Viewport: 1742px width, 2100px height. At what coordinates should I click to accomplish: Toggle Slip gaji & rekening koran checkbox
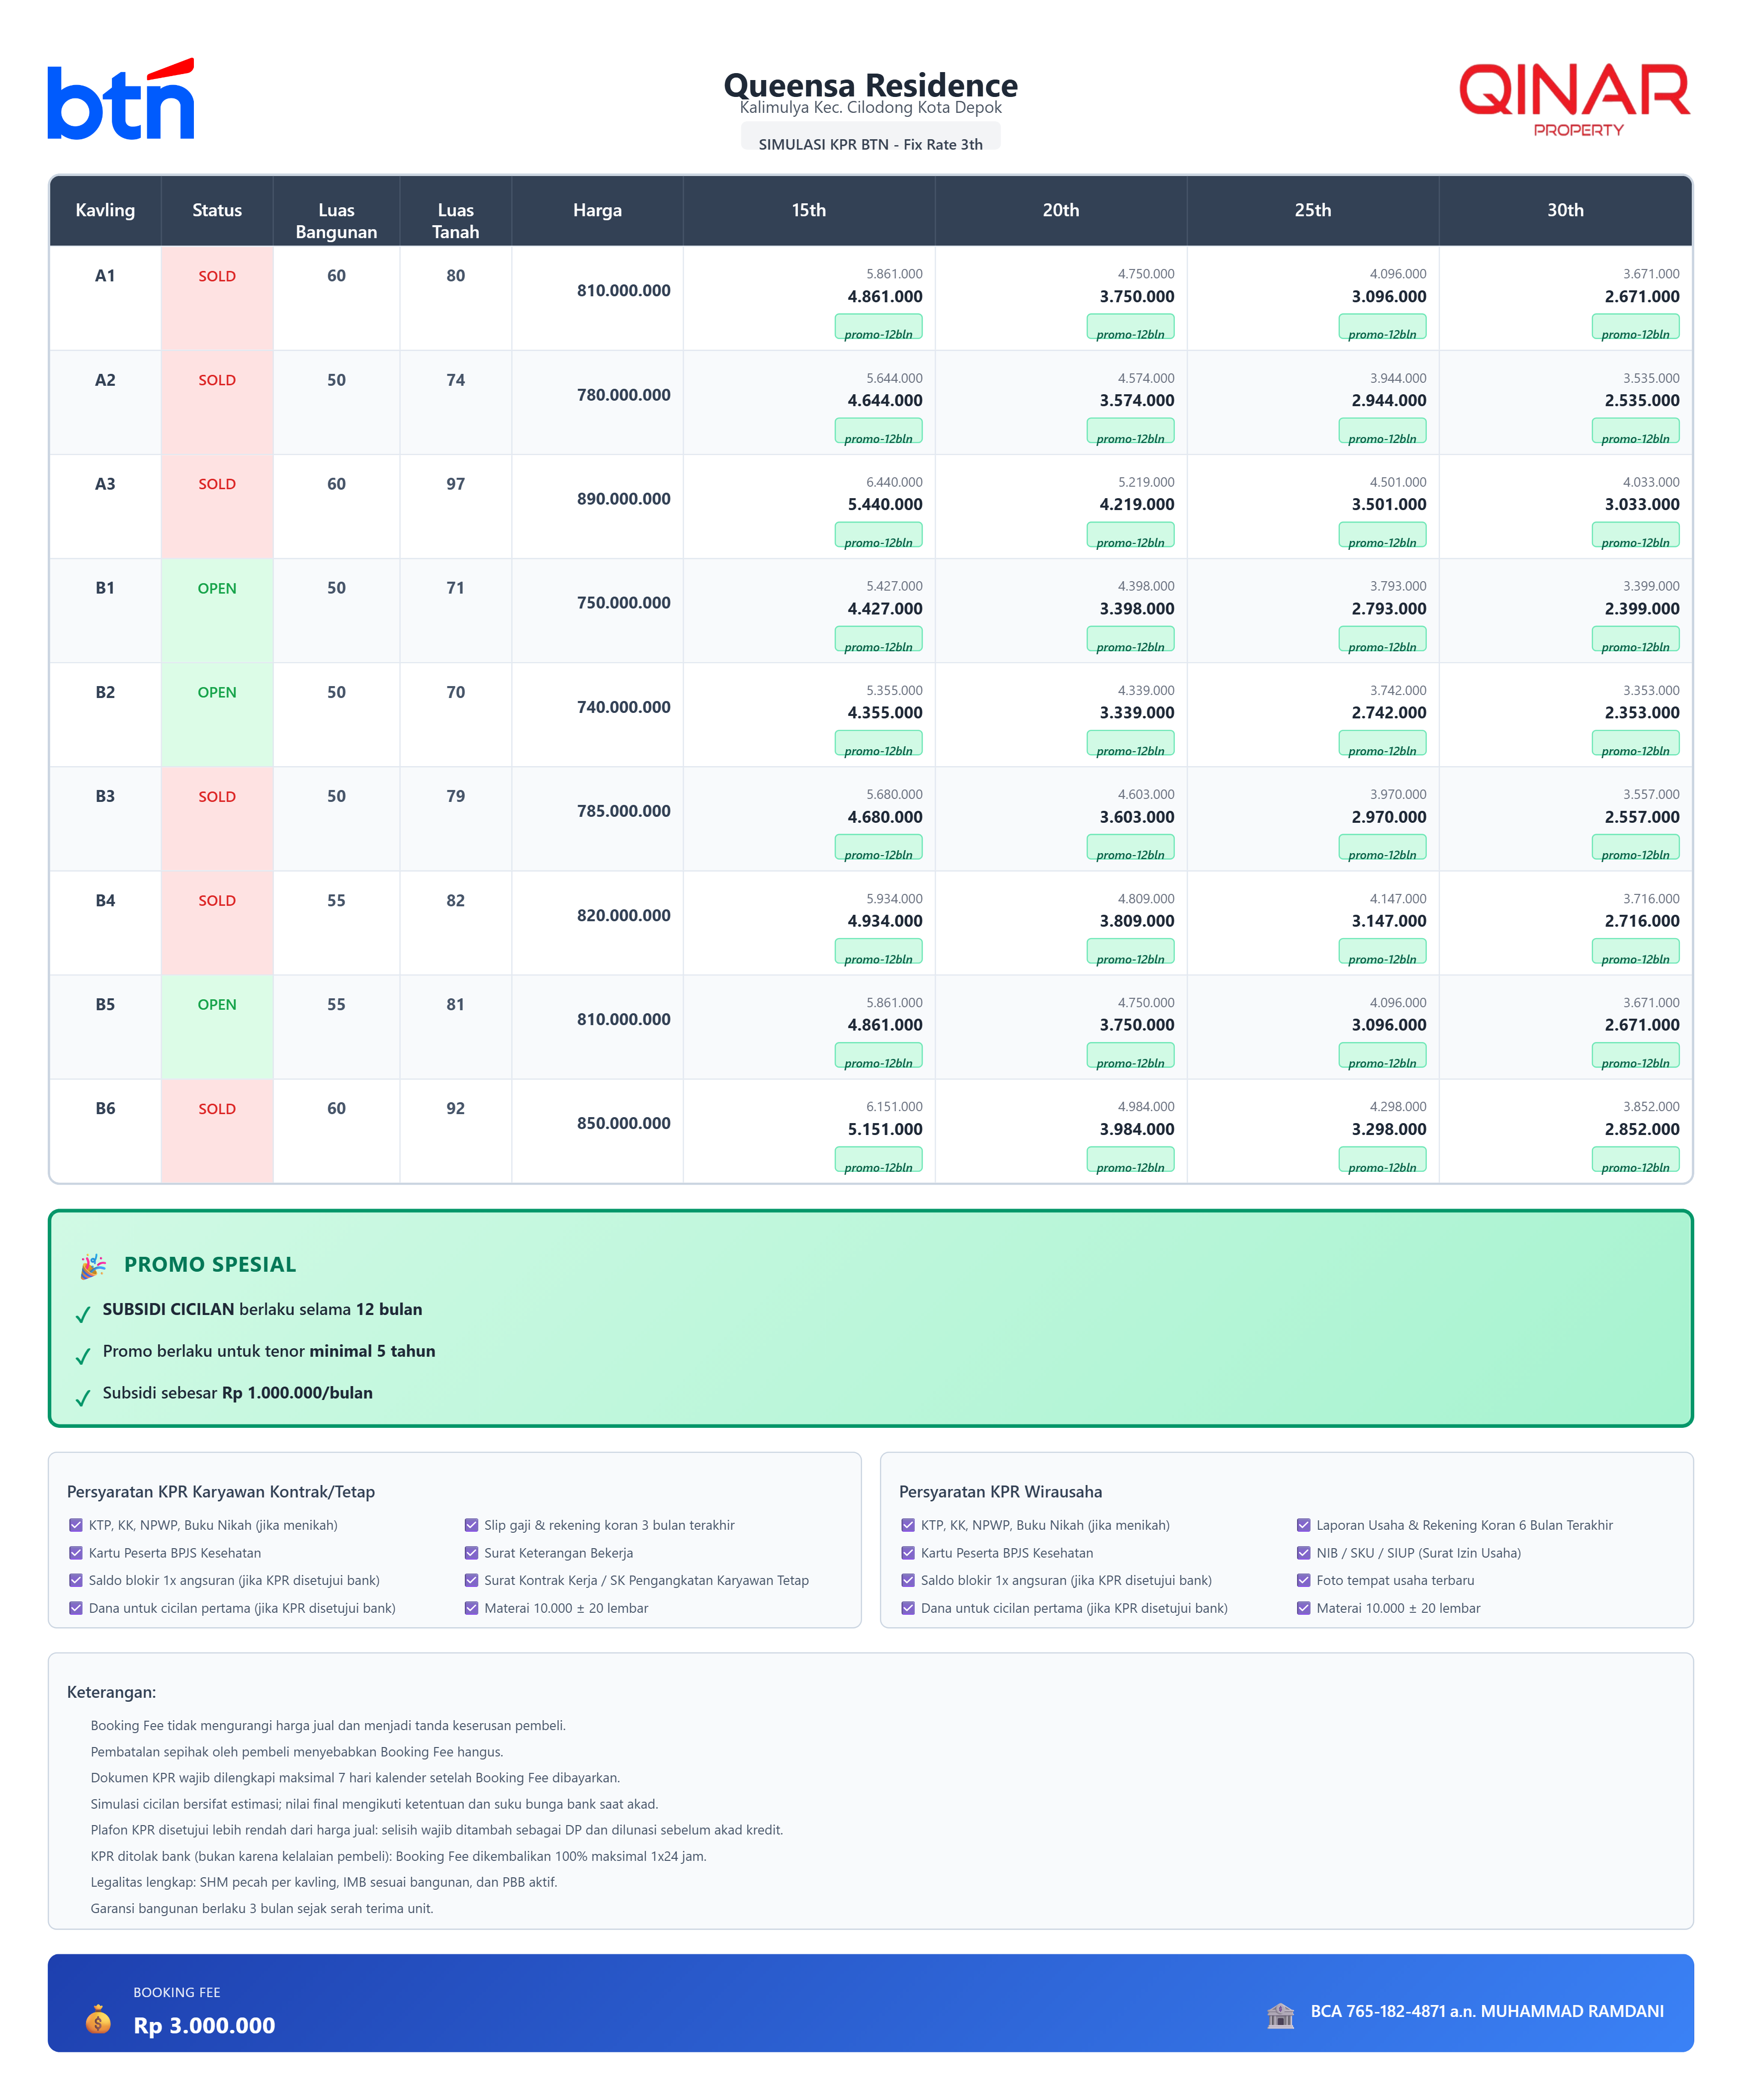tap(471, 1525)
